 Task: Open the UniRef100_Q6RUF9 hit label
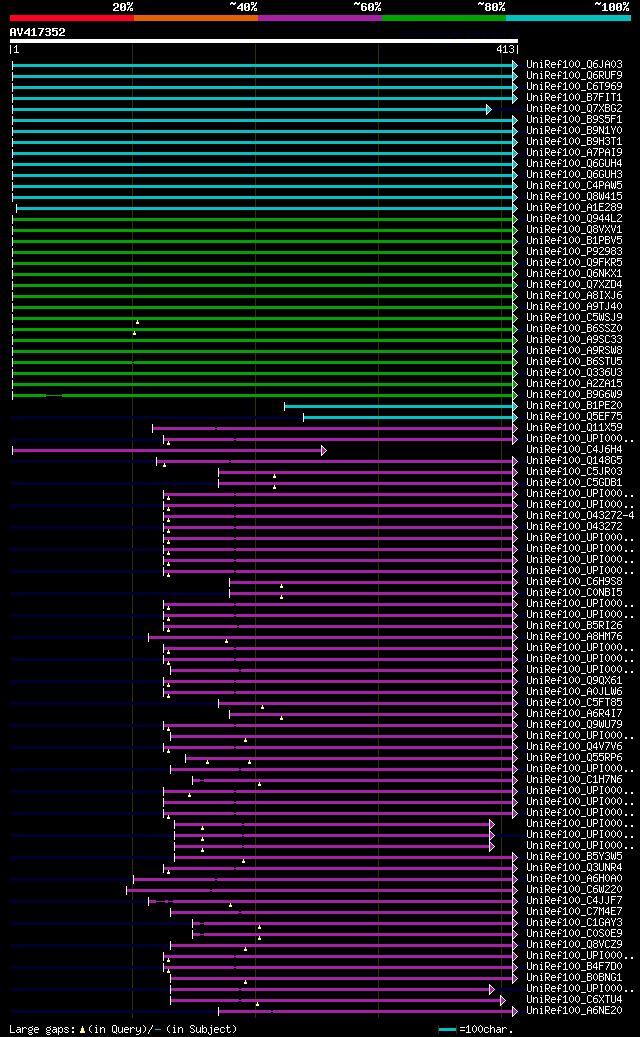click(574, 75)
